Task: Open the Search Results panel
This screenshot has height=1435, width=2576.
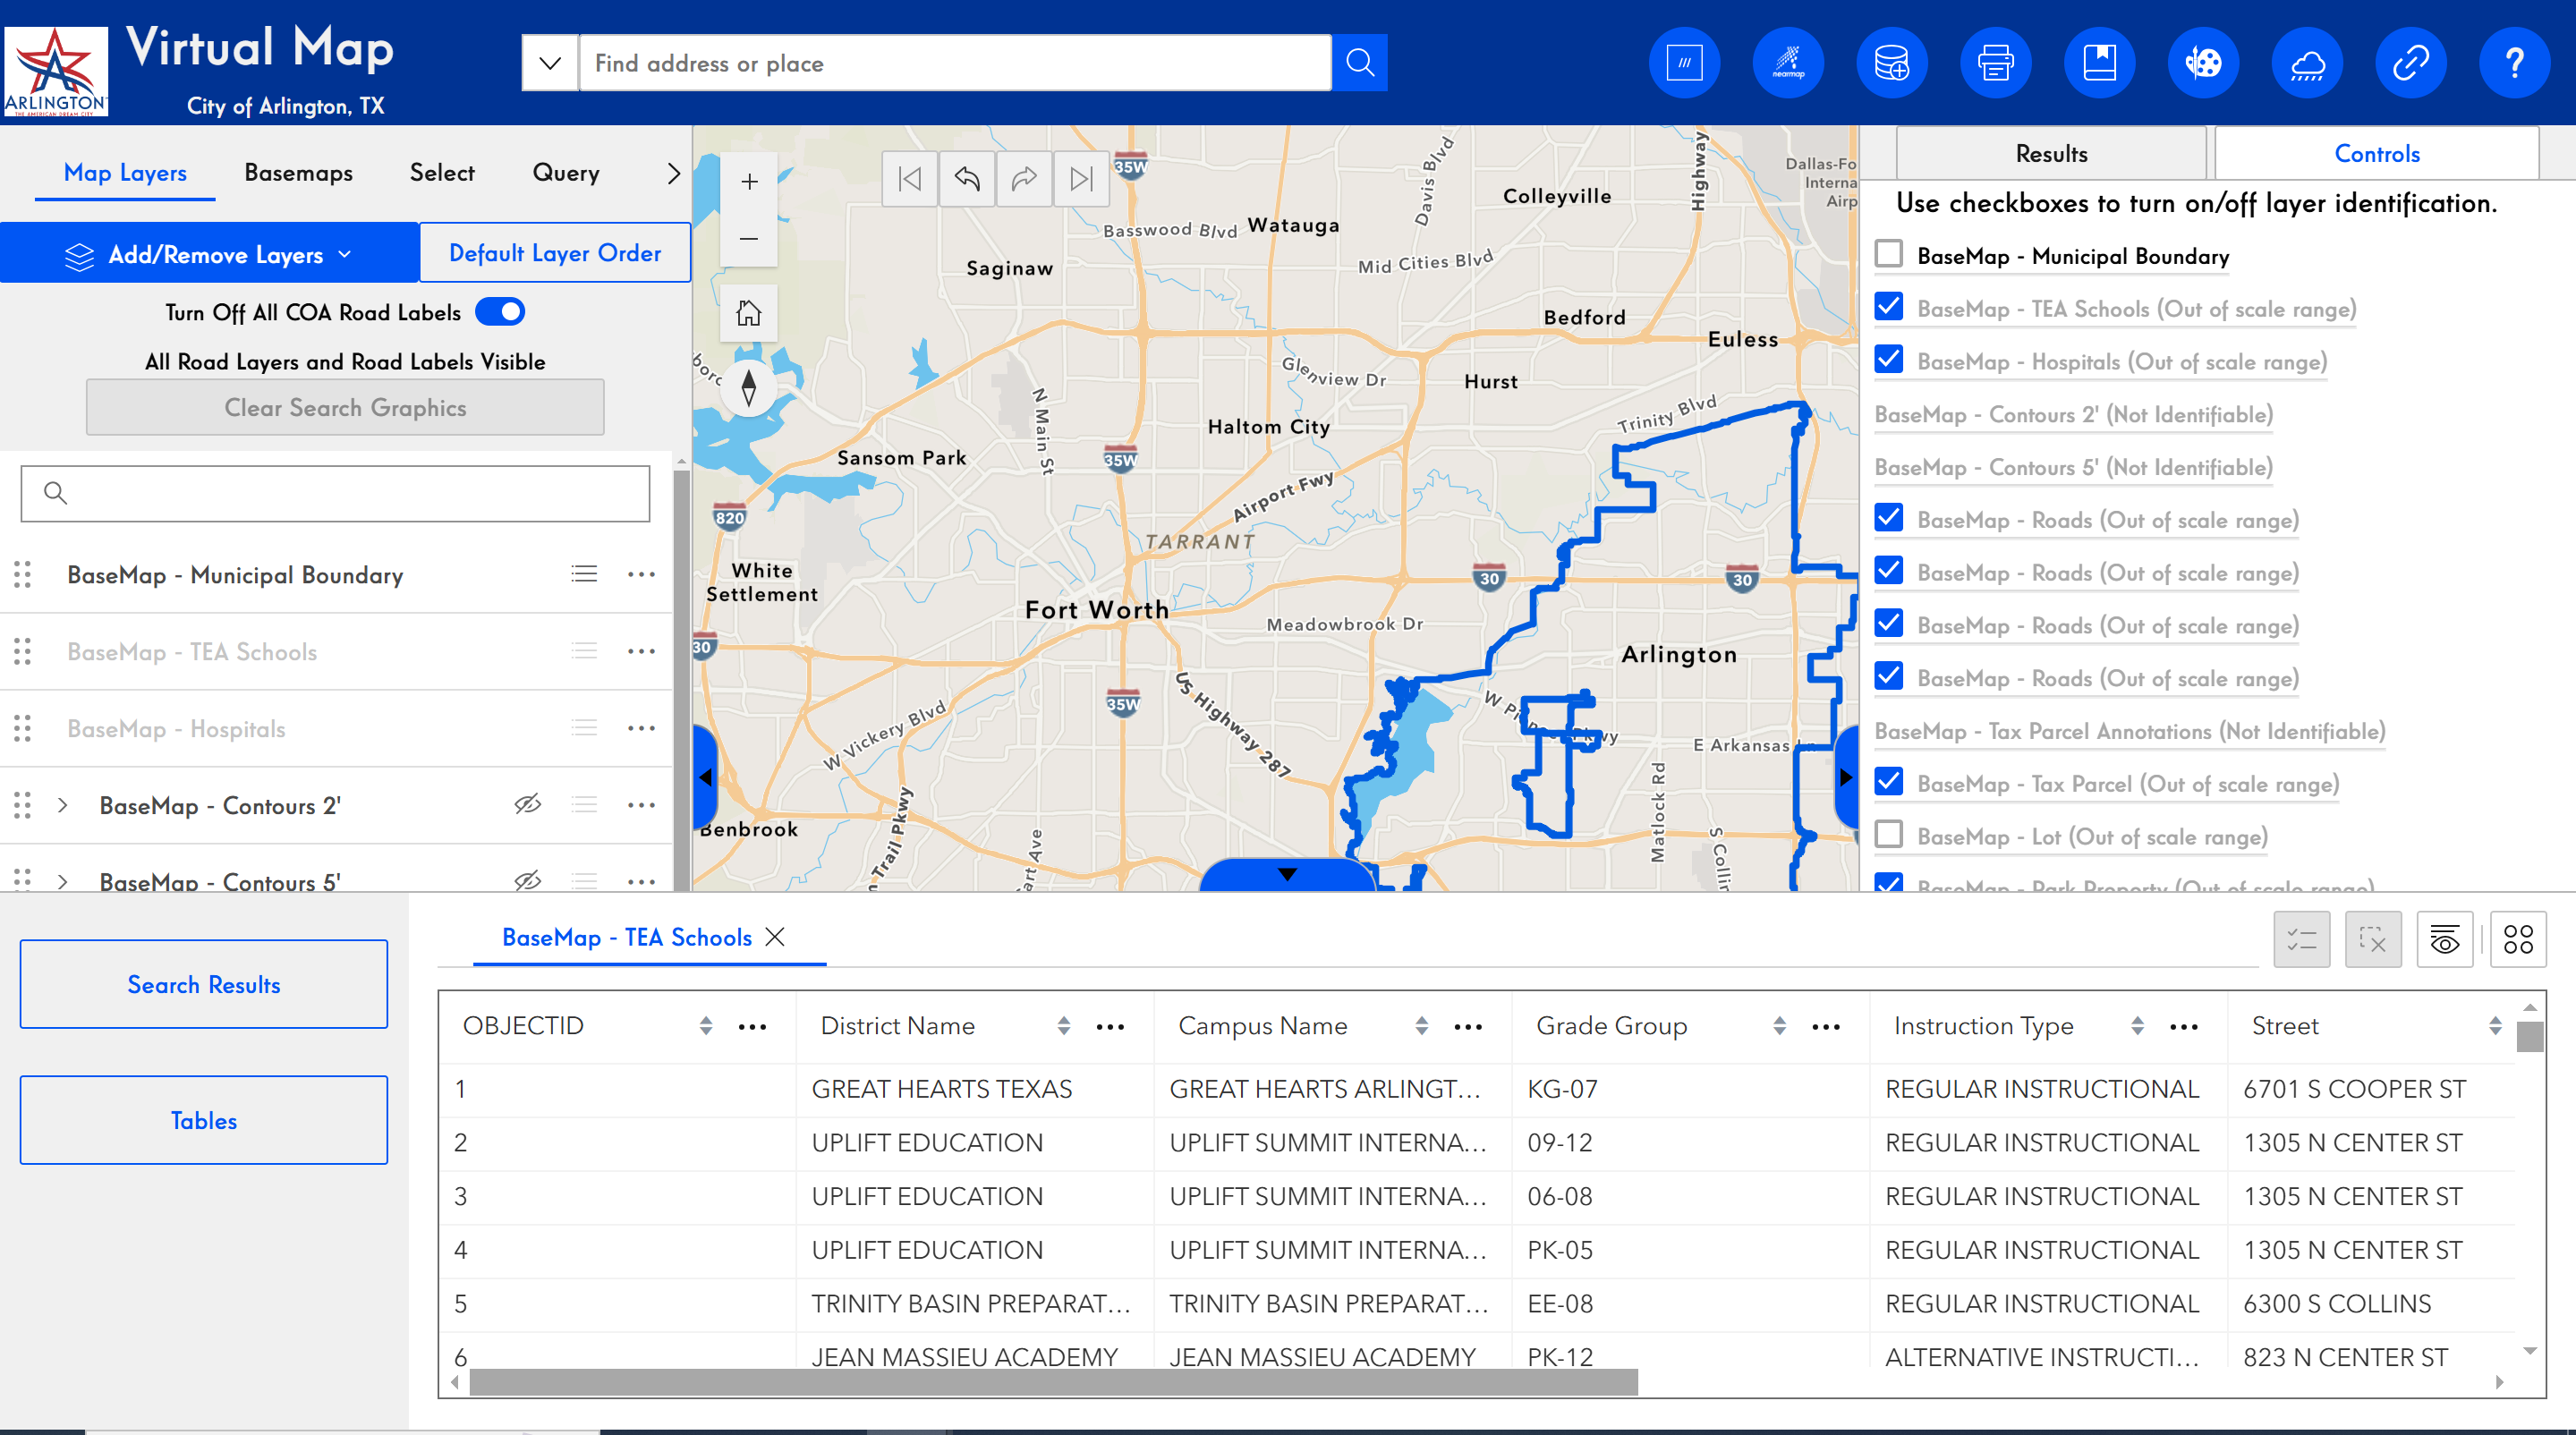Action: 203,984
